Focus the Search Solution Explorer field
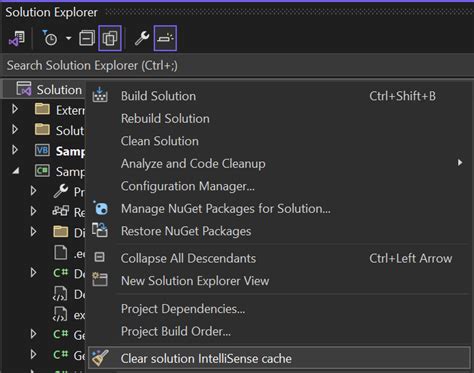Screen dimensions: 474x373 (237, 65)
